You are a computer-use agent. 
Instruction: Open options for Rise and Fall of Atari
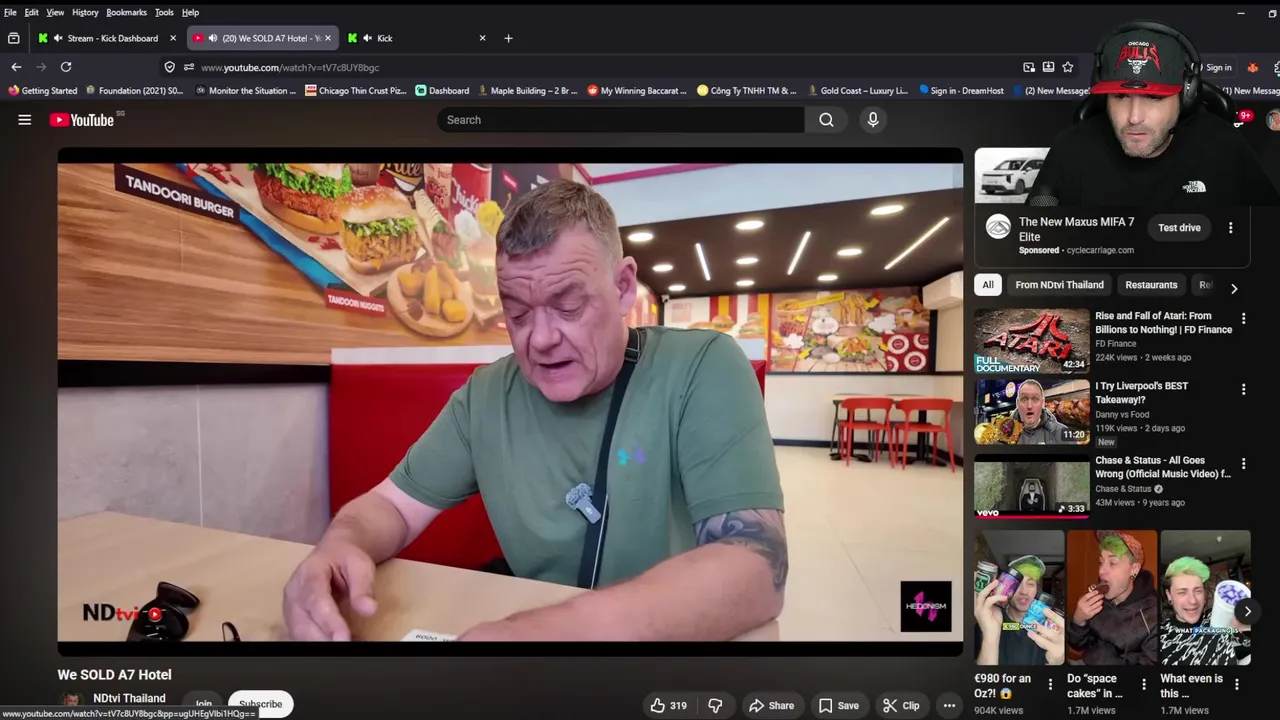click(x=1243, y=319)
